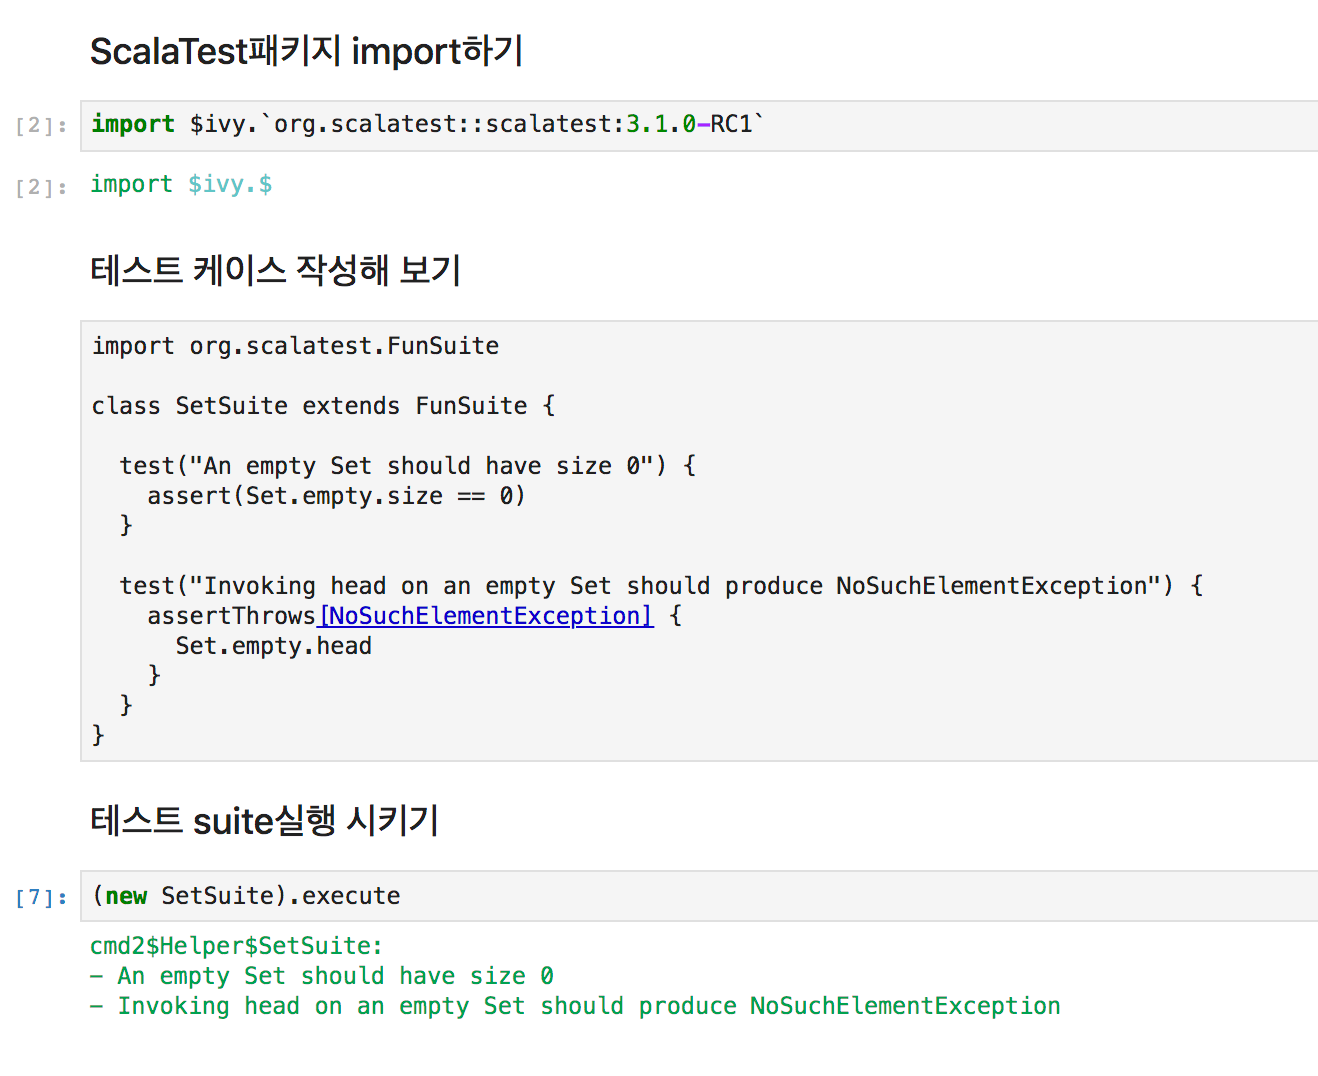Viewport: 1318px width, 1076px height.
Task: Click the cmd2$Helper$SetSuite output label
Action: click(x=236, y=945)
